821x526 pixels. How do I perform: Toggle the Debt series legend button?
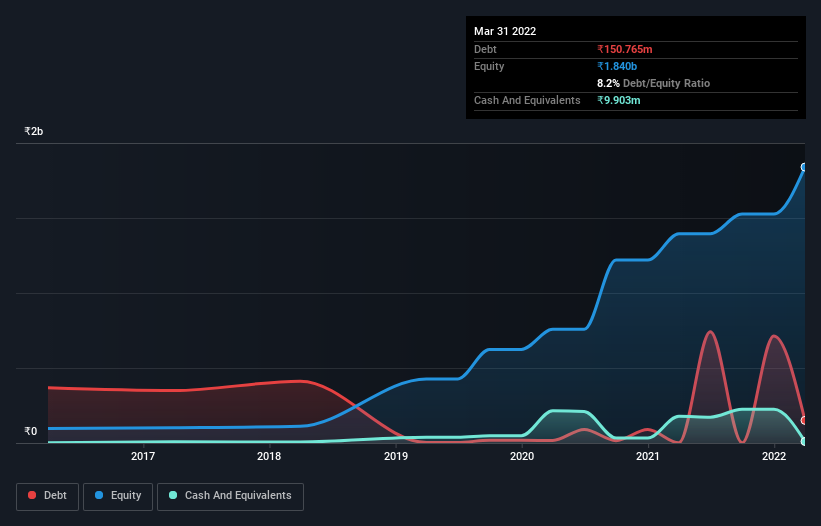tap(48, 496)
